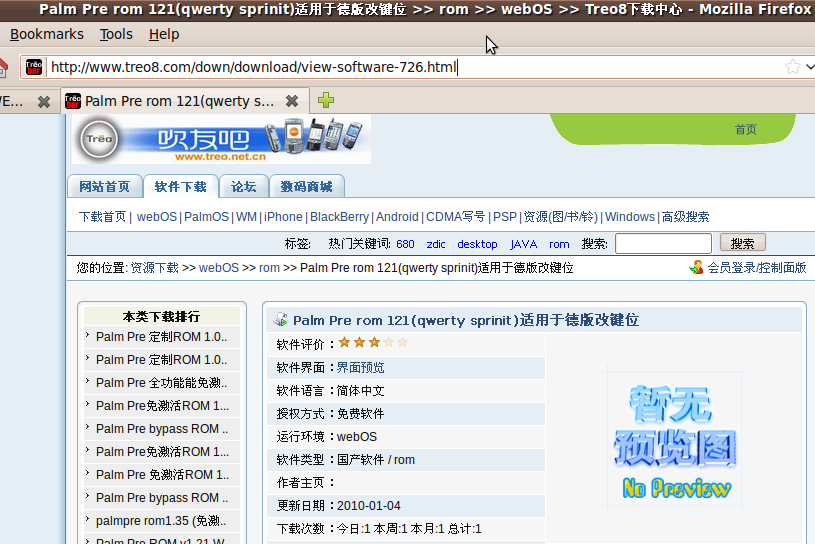Open first Palm Pre 定制ROM 1.0.. ranking entry
Viewport: 815px width, 544px height.
coord(162,337)
